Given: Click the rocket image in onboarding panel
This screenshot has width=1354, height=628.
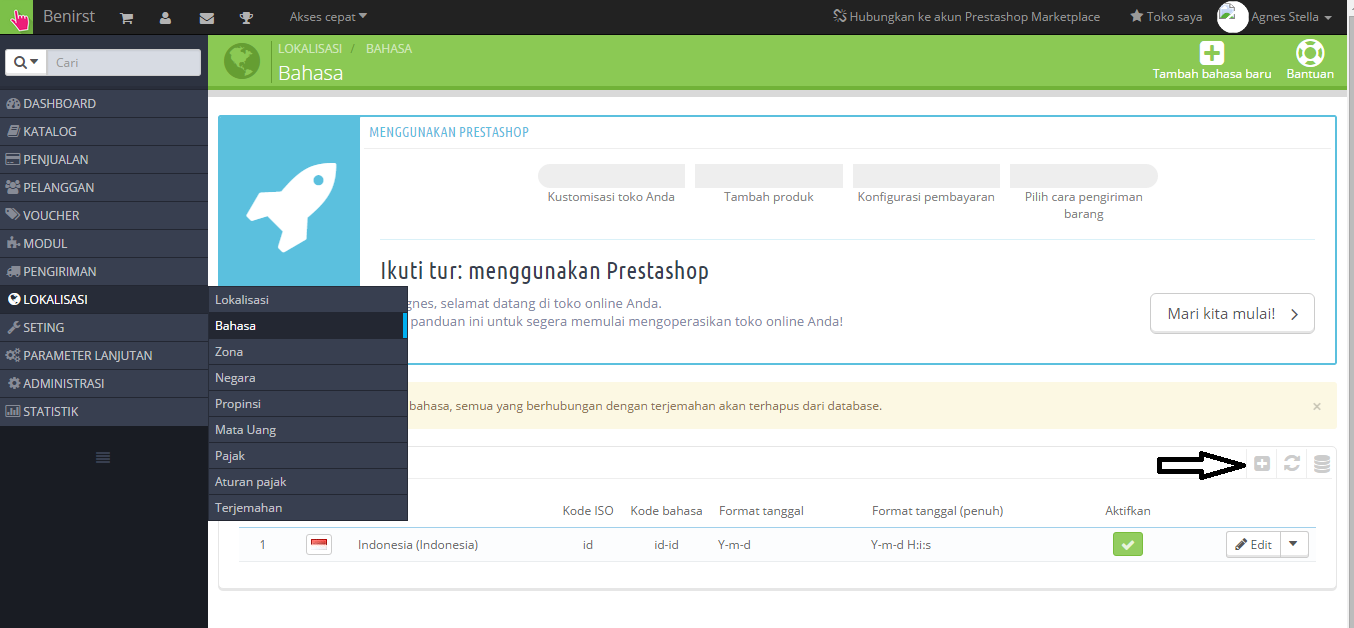Looking at the screenshot, I should [289, 209].
